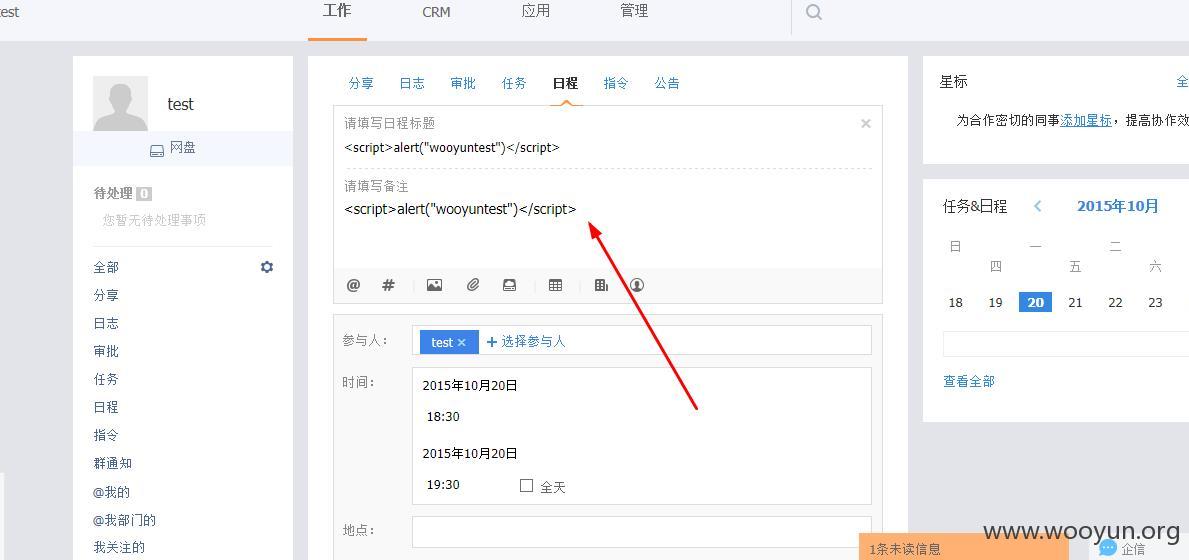Select the 分享 post tab

click(x=361, y=83)
